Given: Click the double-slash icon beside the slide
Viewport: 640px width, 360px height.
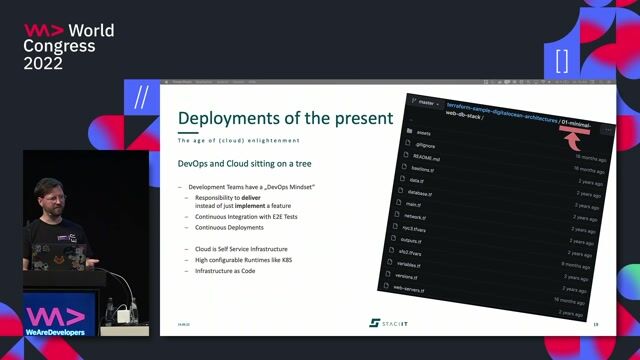Looking at the screenshot, I should click(x=142, y=97).
